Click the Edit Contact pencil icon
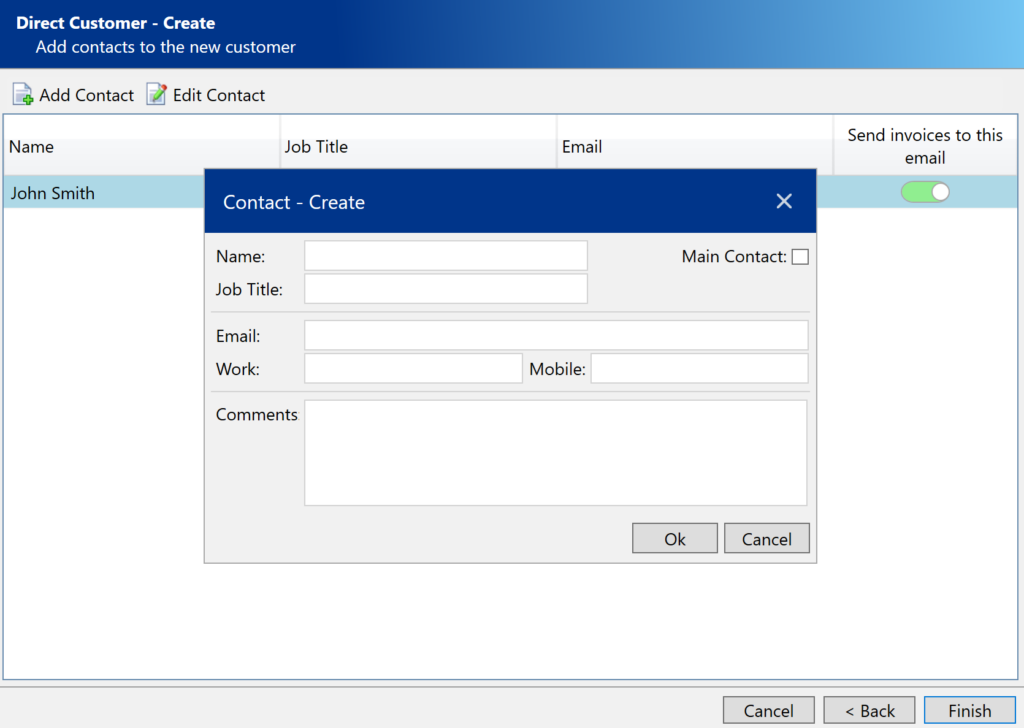The image size is (1024, 728). (157, 95)
